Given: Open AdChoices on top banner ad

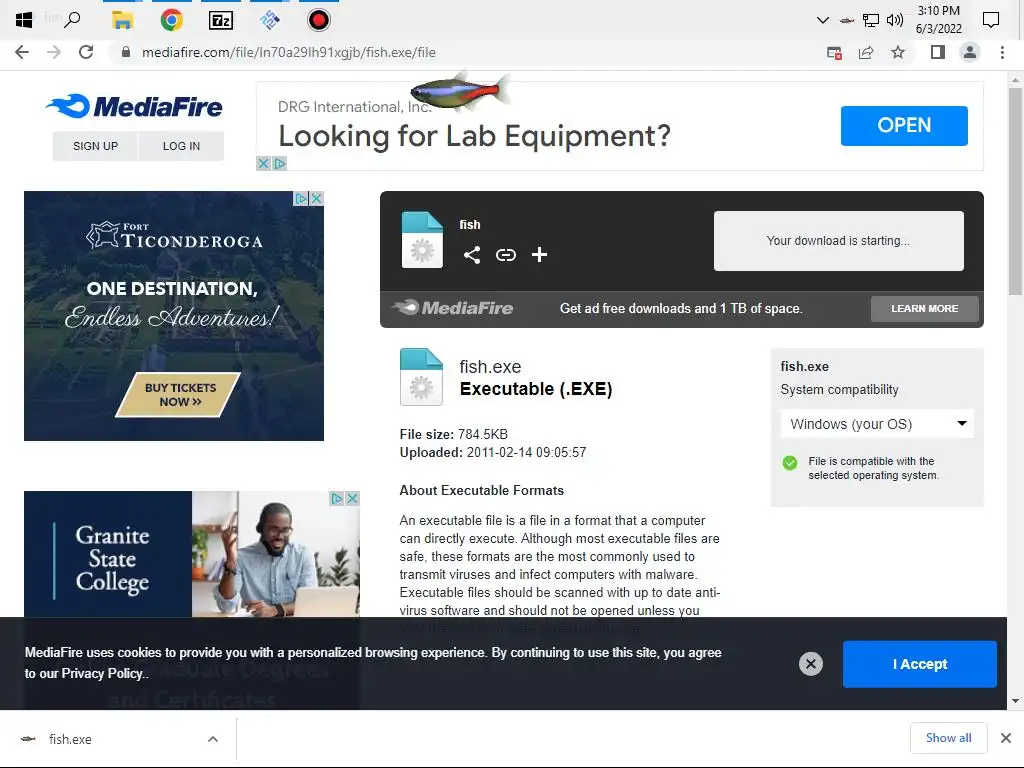Looking at the screenshot, I should point(280,163).
